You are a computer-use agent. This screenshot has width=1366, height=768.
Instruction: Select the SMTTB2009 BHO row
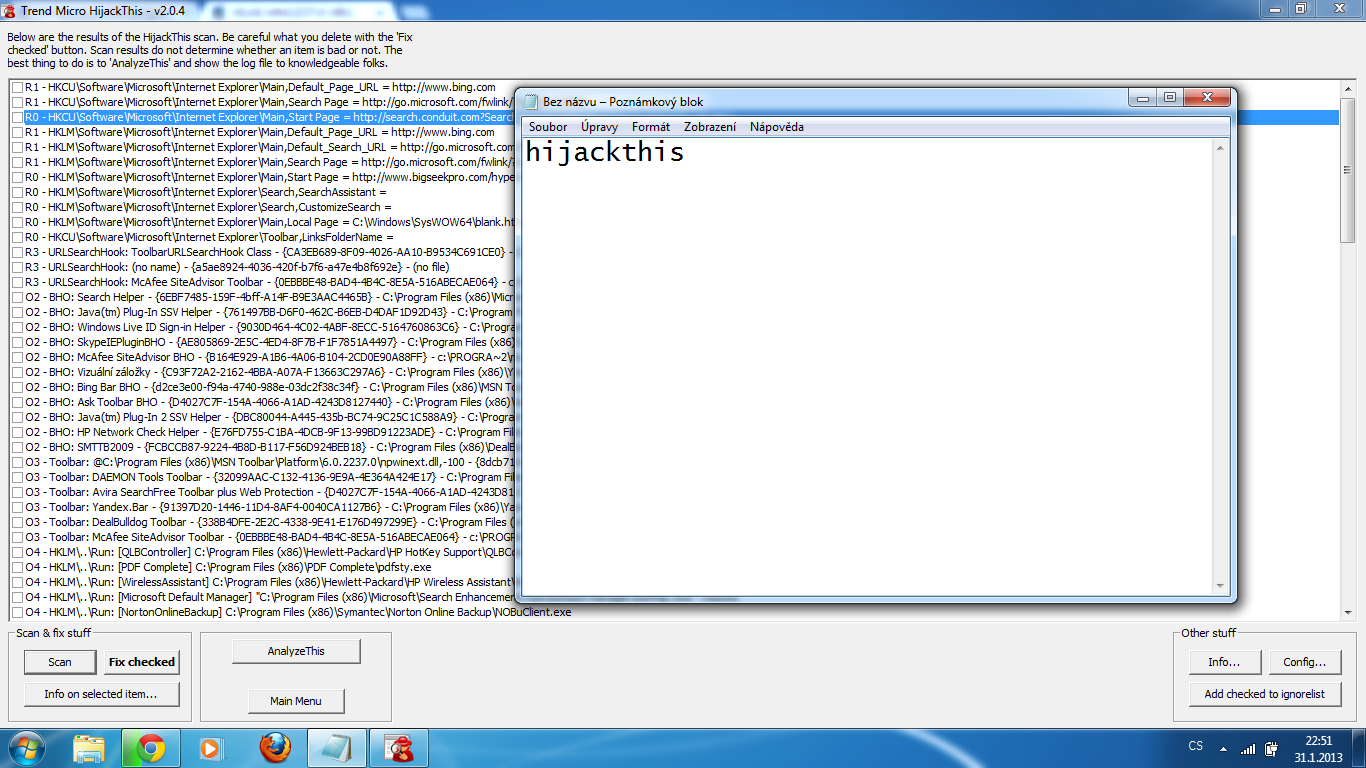pos(268,447)
